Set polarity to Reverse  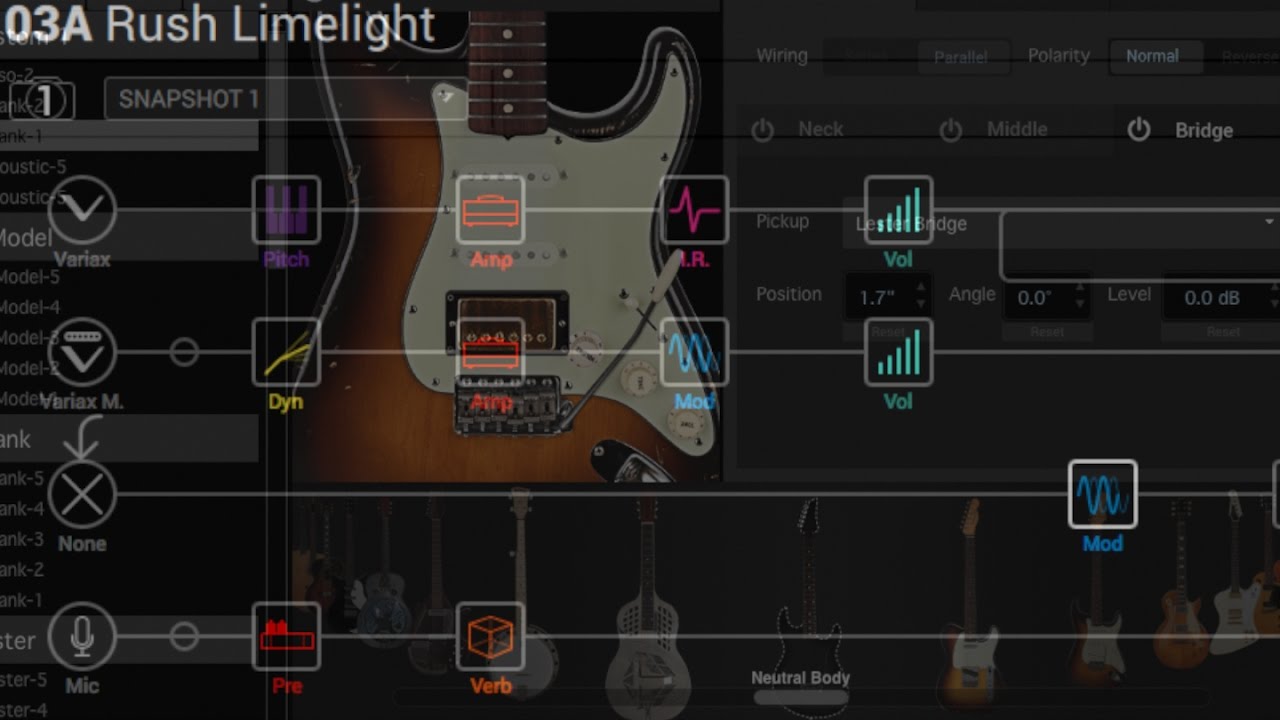pyautogui.click(x=1245, y=56)
